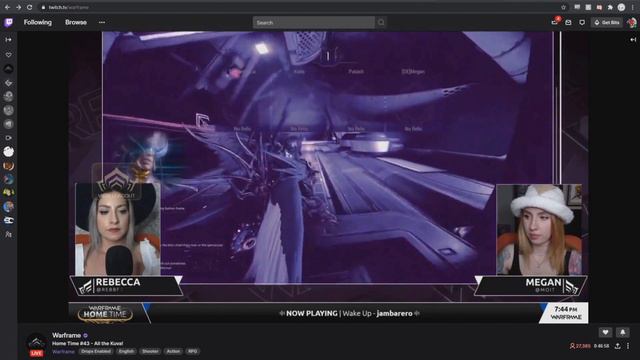The height and width of the screenshot is (360, 640).
Task: Click the Get Bits button
Action: coord(607,22)
